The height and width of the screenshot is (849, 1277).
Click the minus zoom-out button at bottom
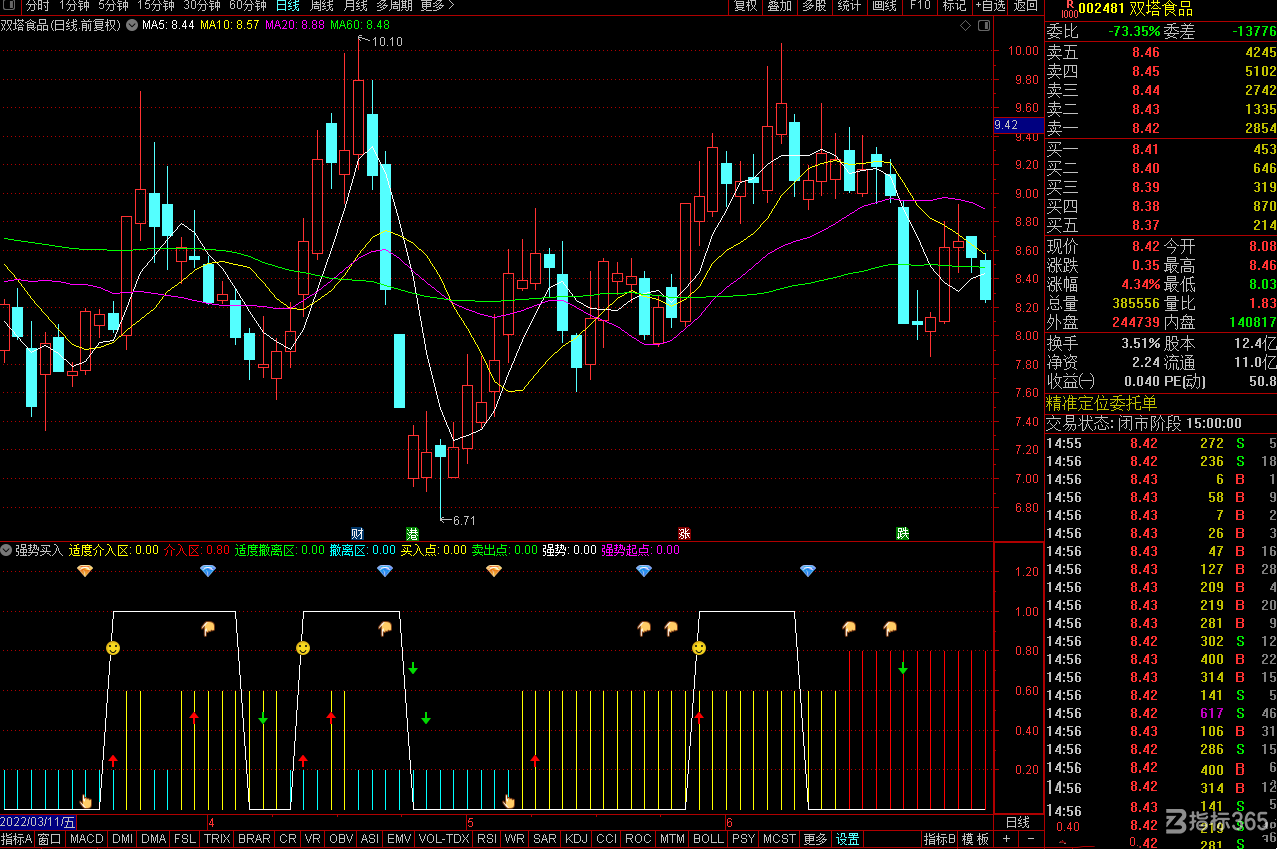1031,839
